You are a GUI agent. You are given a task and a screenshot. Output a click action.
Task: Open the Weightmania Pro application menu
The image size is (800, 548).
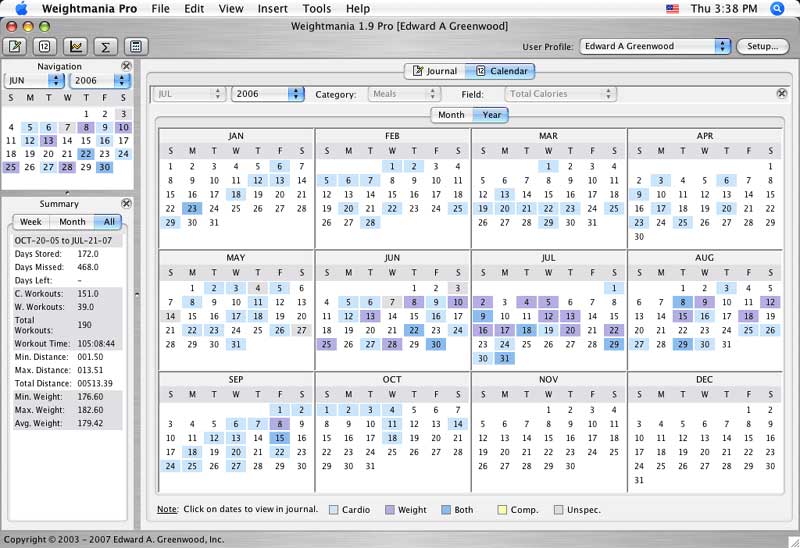pos(89,9)
